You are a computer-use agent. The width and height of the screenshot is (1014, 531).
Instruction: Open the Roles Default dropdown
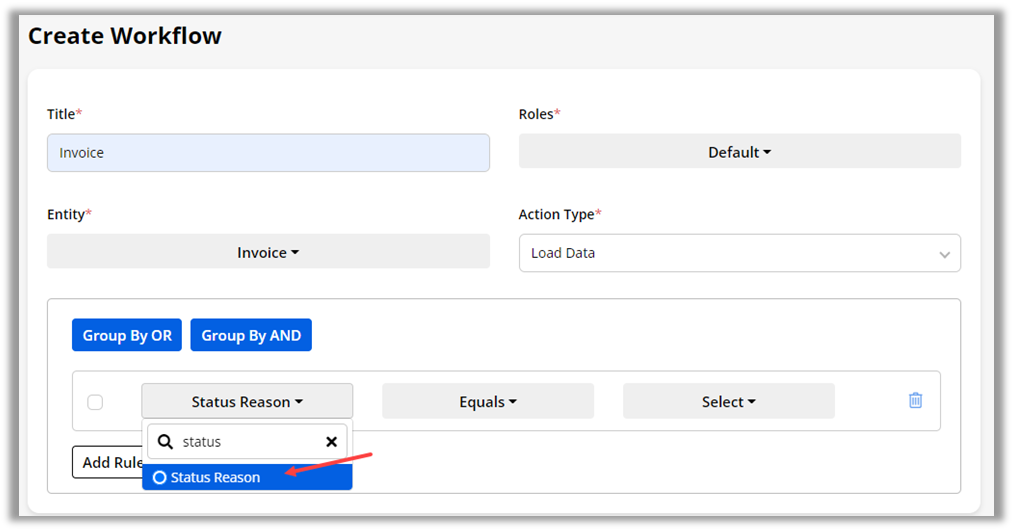coord(739,152)
